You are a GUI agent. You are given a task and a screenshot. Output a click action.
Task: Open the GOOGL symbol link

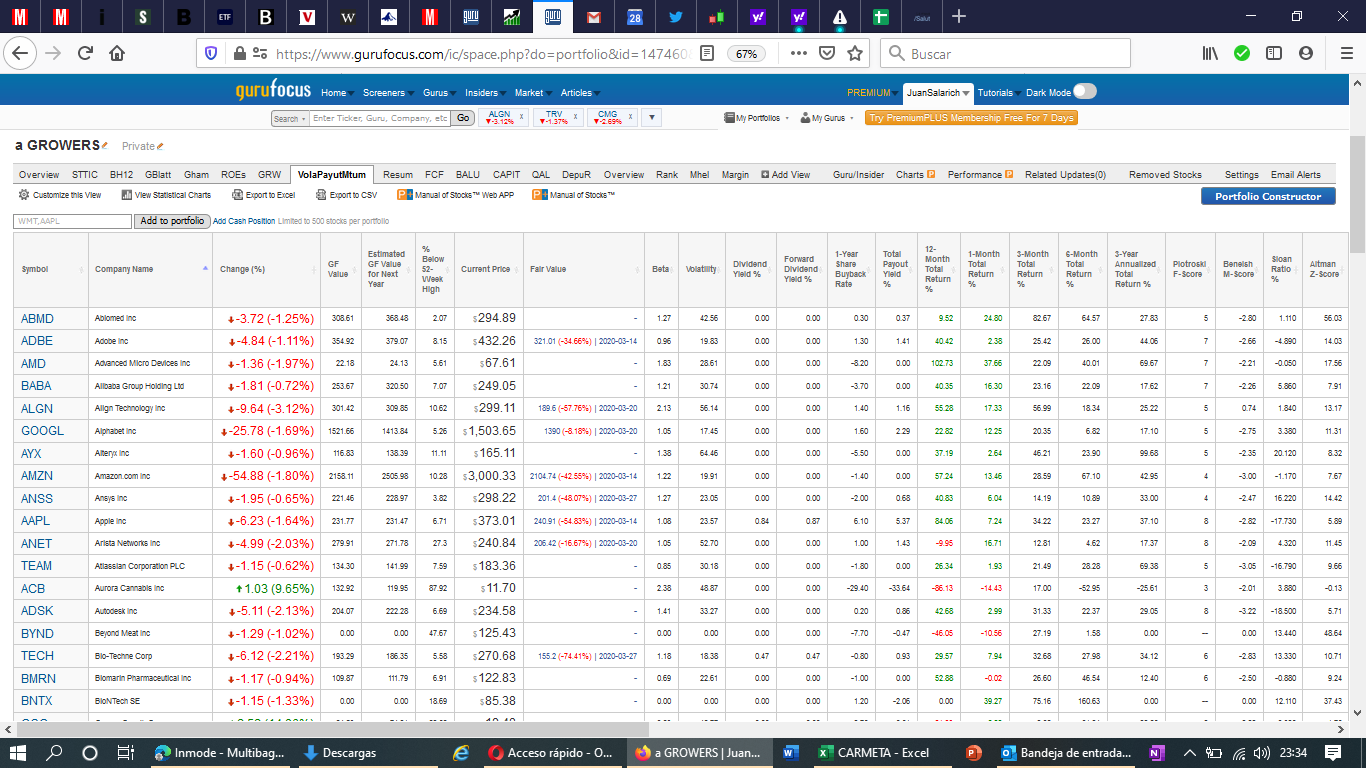tap(42, 431)
